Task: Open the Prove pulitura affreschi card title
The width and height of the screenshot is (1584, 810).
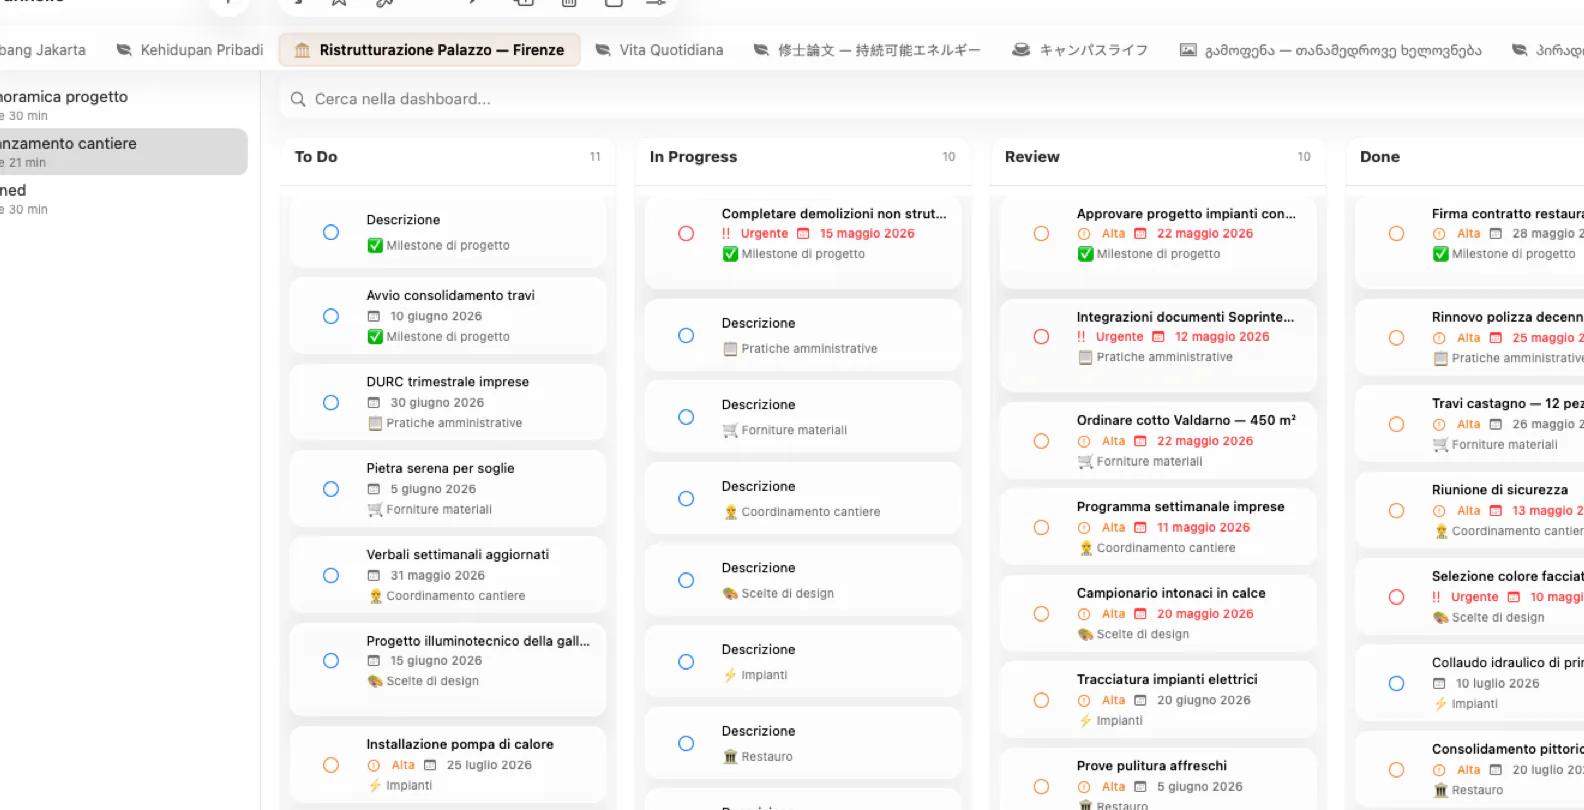Action: [x=1152, y=766]
